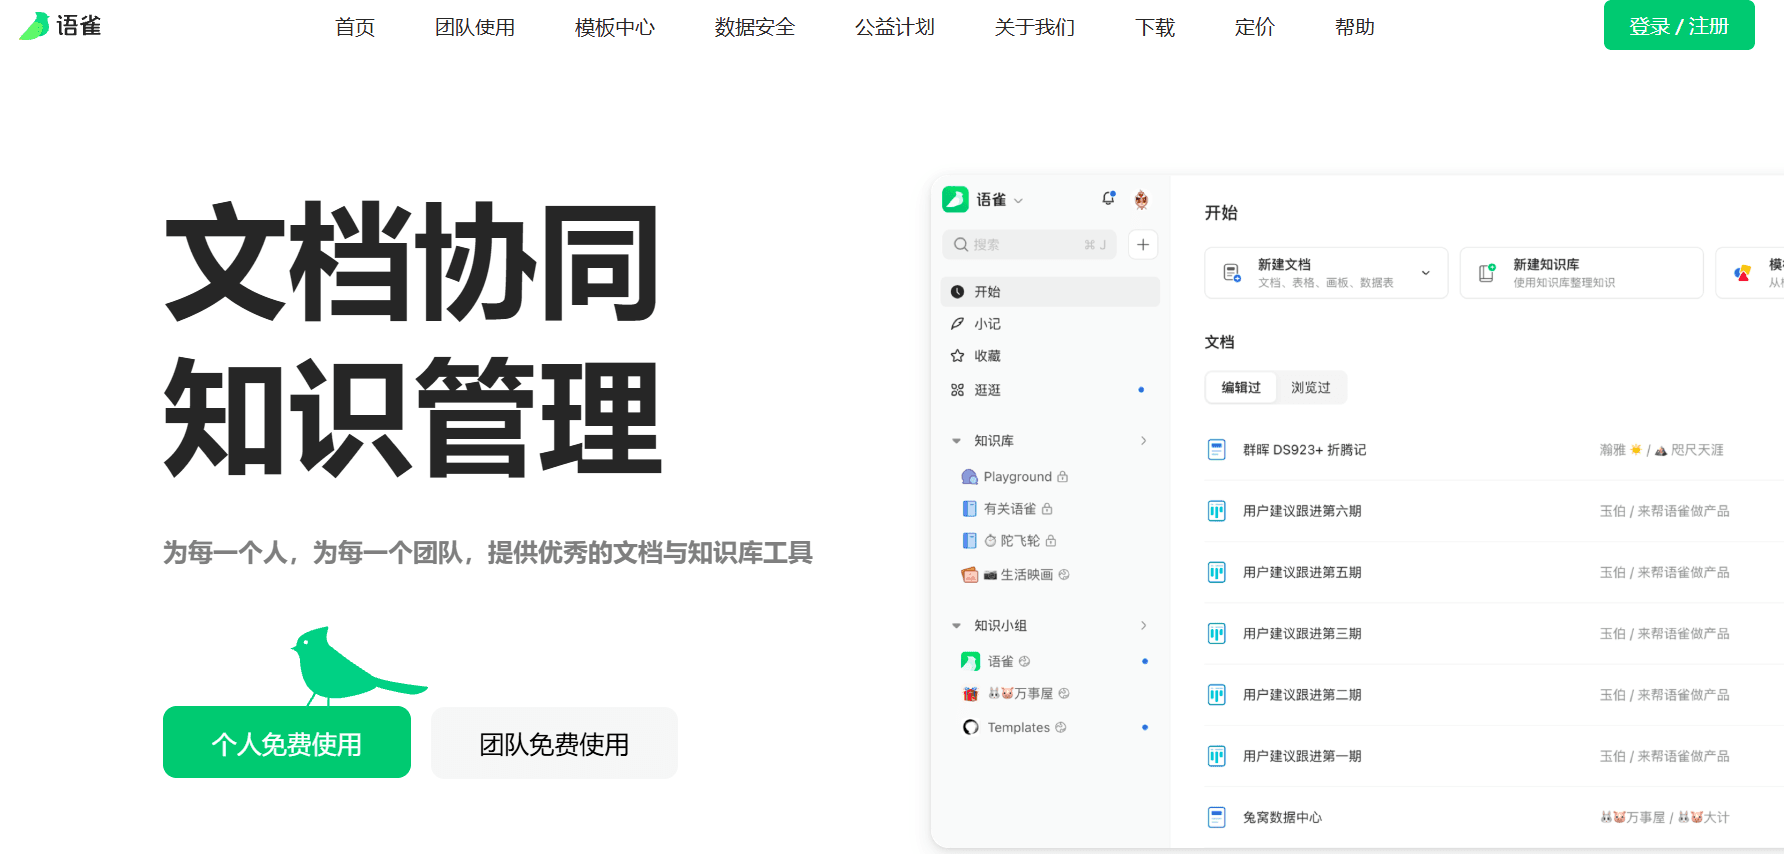
Task: Click the Playground label in sidebar
Action: 1017,477
